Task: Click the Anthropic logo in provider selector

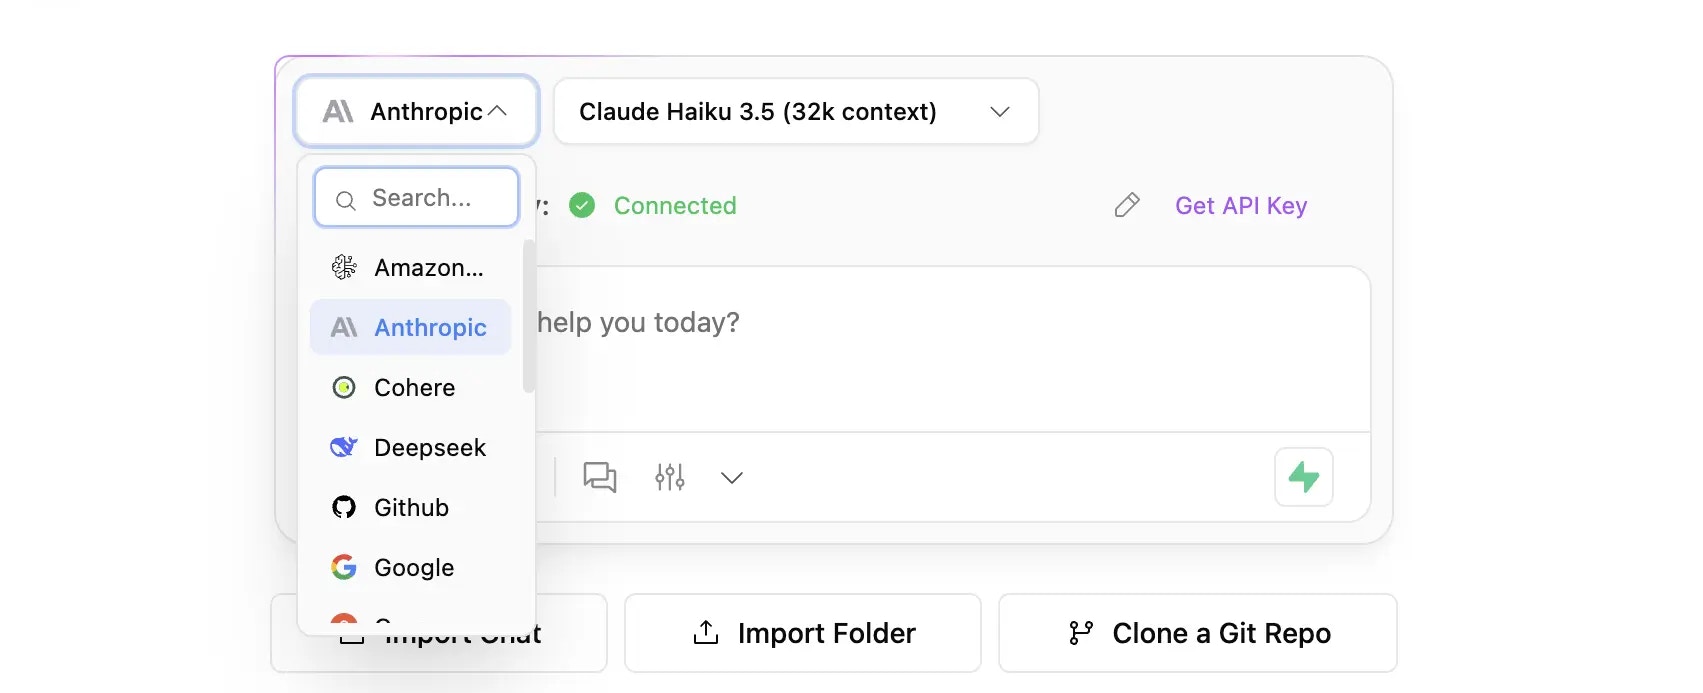Action: tap(338, 111)
